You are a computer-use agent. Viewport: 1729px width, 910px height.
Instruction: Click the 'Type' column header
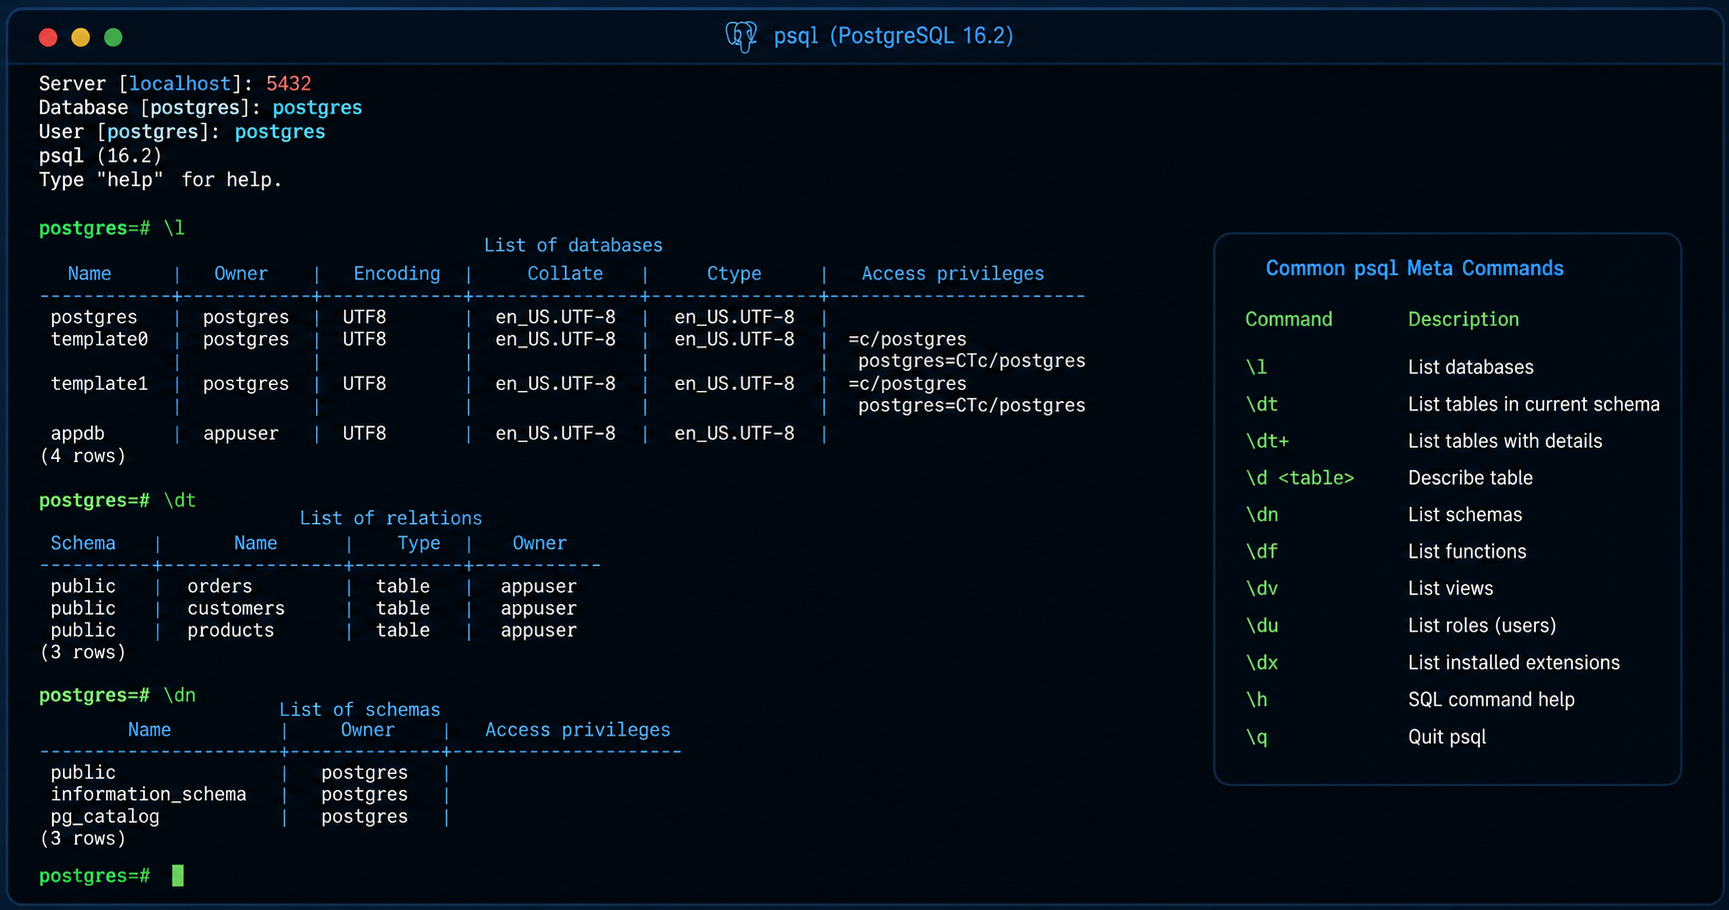419,543
